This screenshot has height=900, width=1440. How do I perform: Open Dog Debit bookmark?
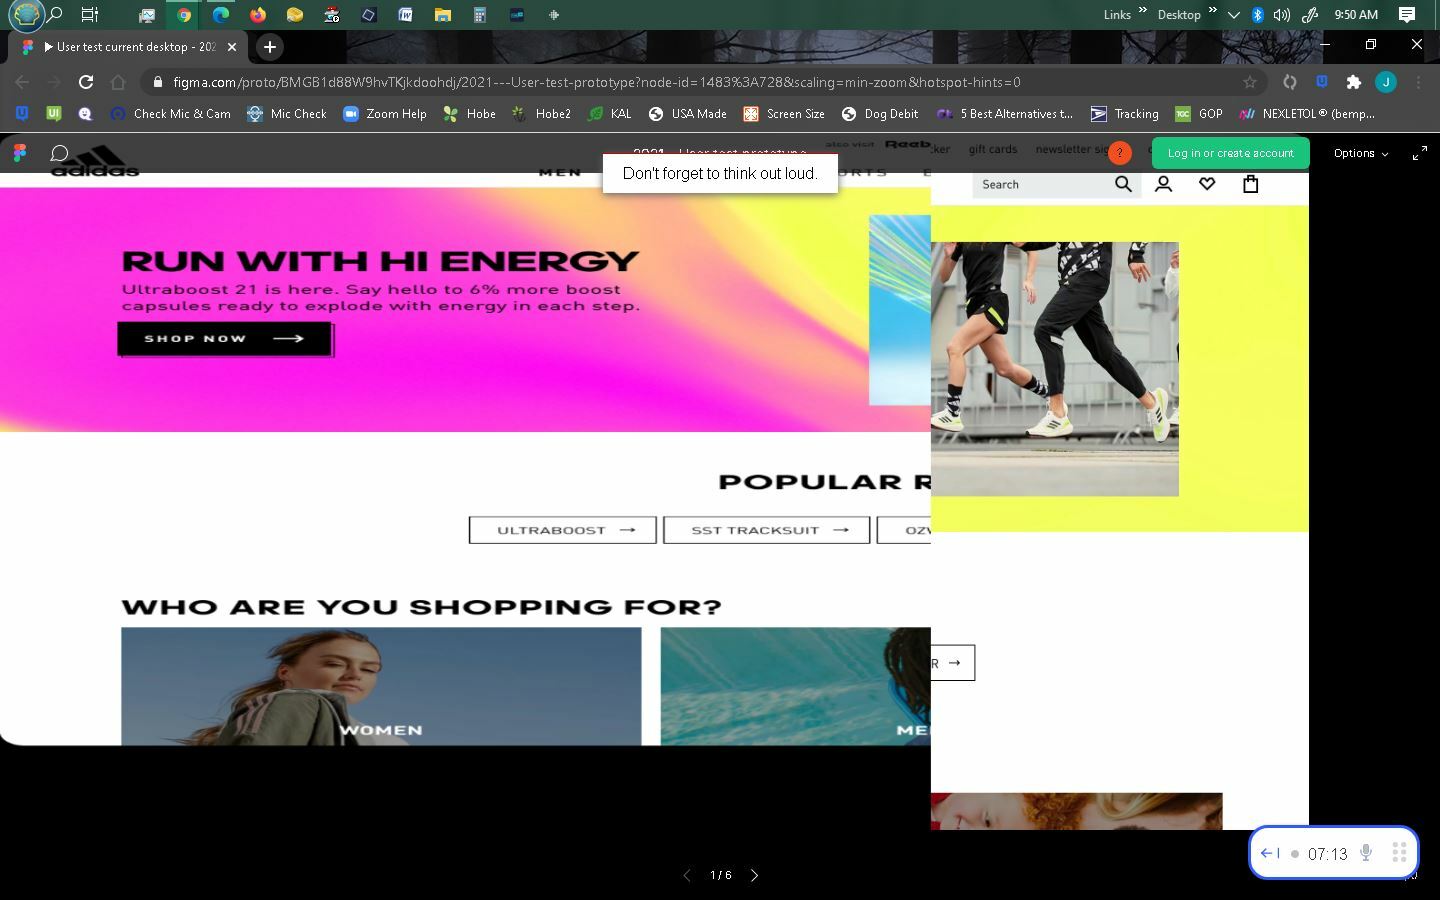click(x=879, y=114)
